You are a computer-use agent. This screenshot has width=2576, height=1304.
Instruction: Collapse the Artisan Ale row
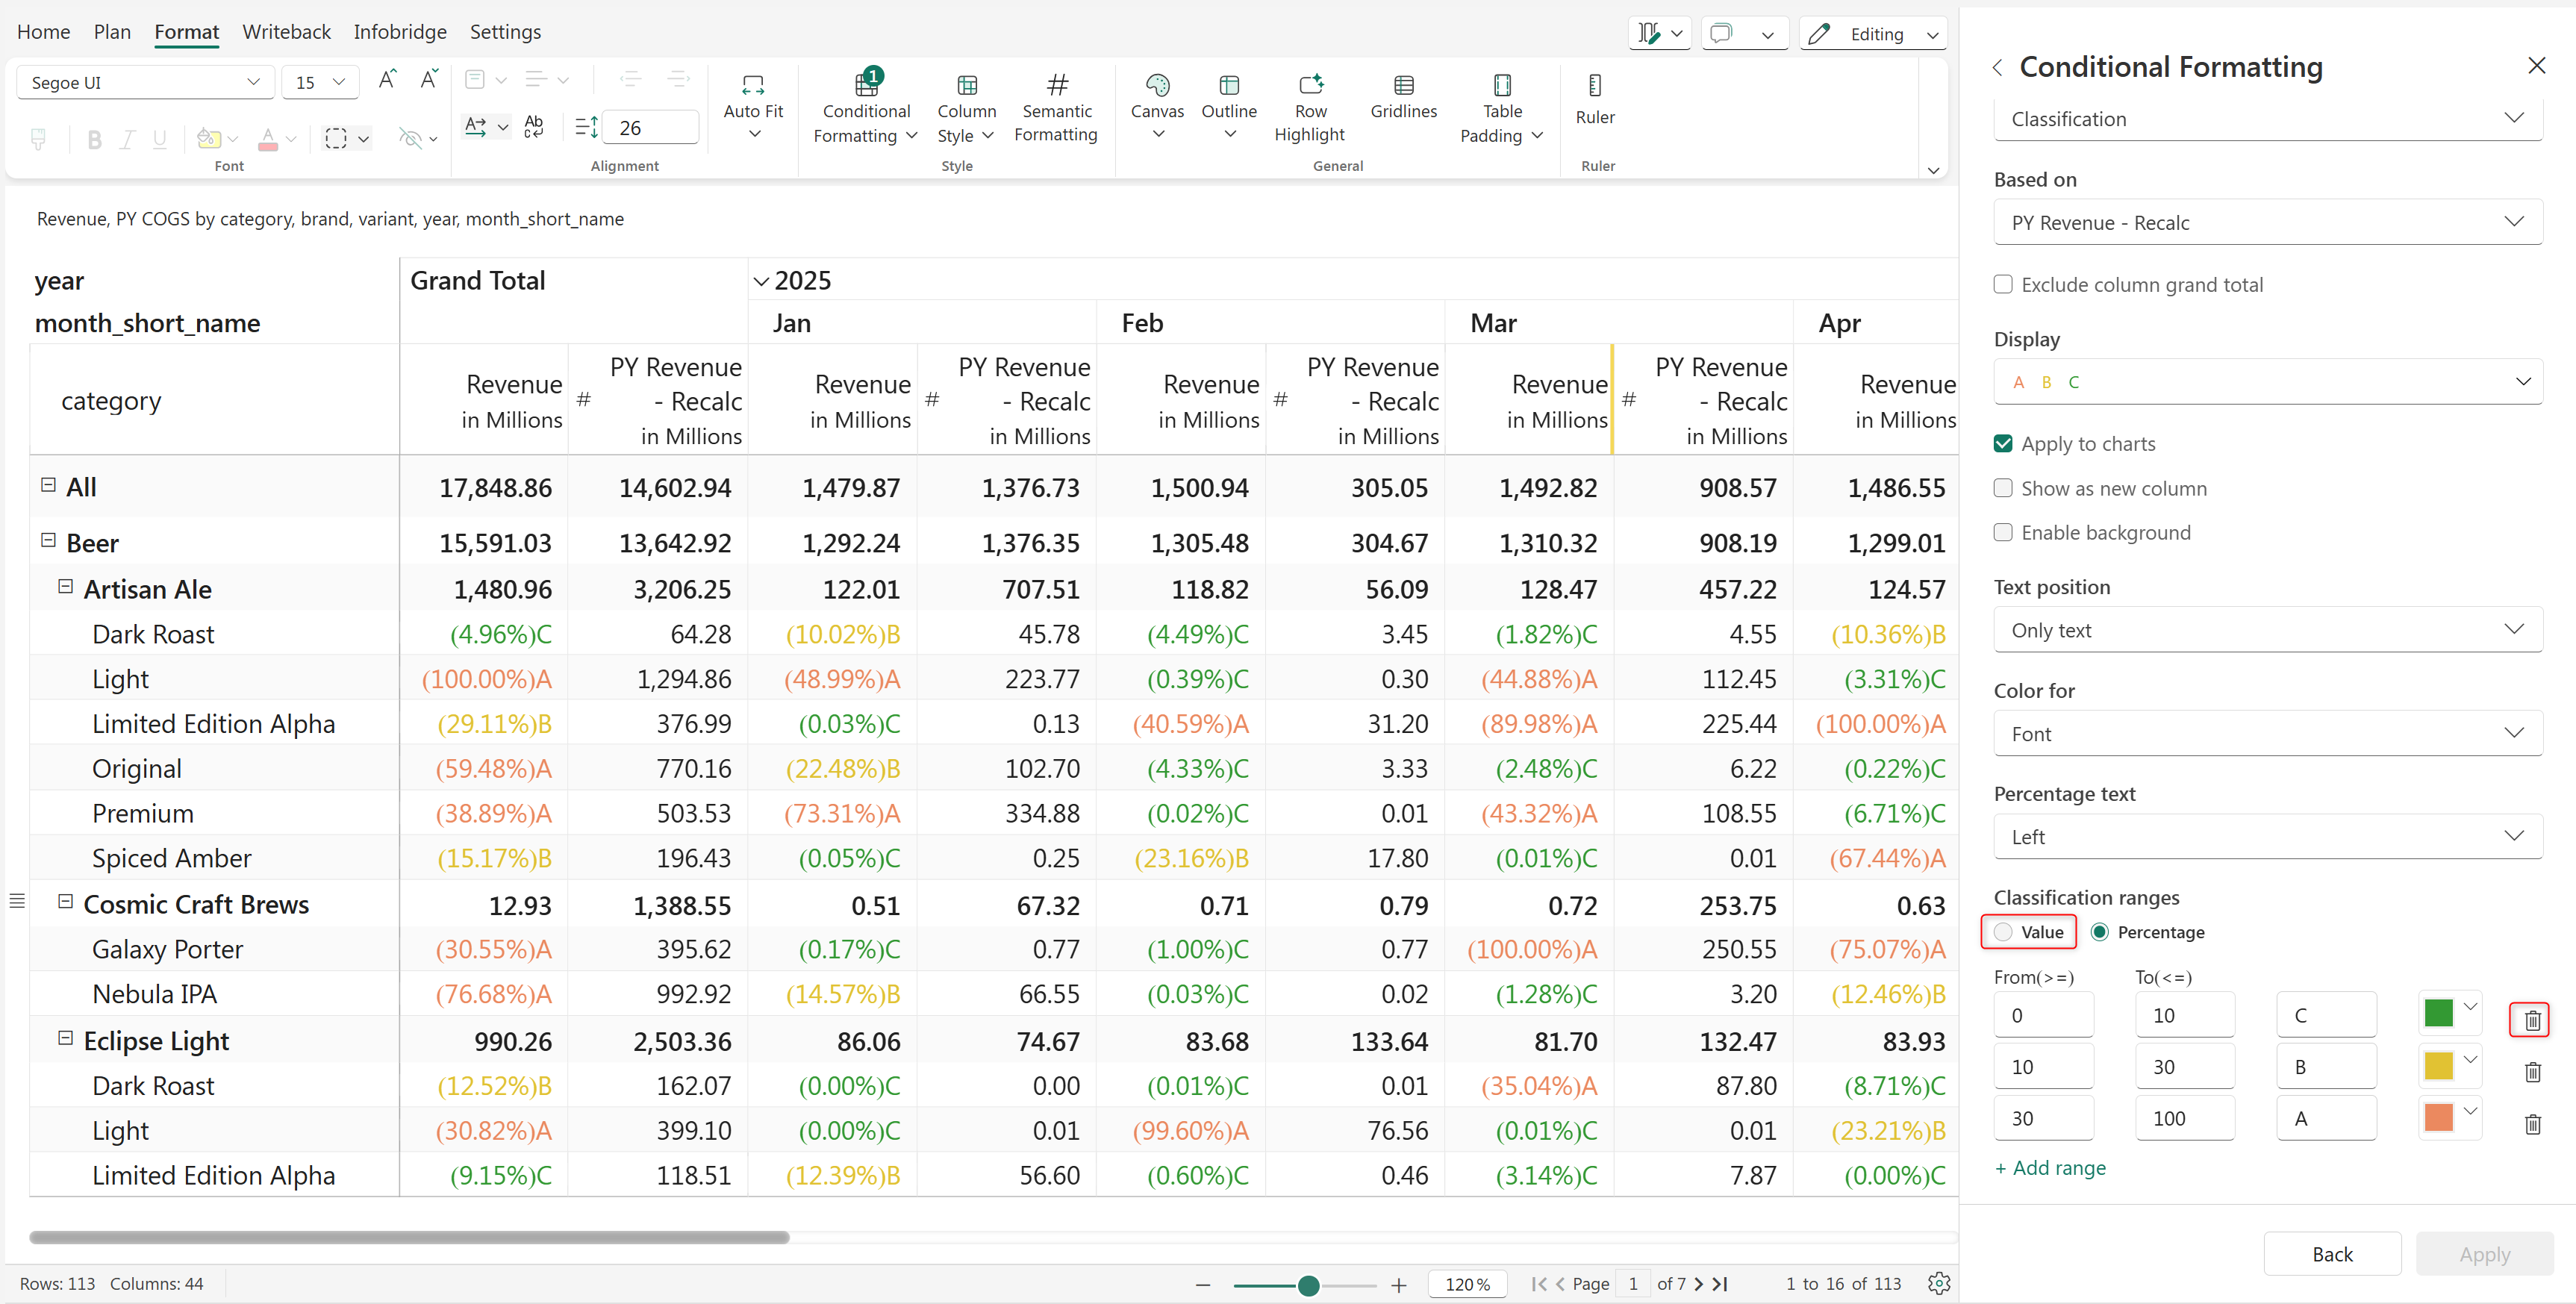(x=66, y=588)
